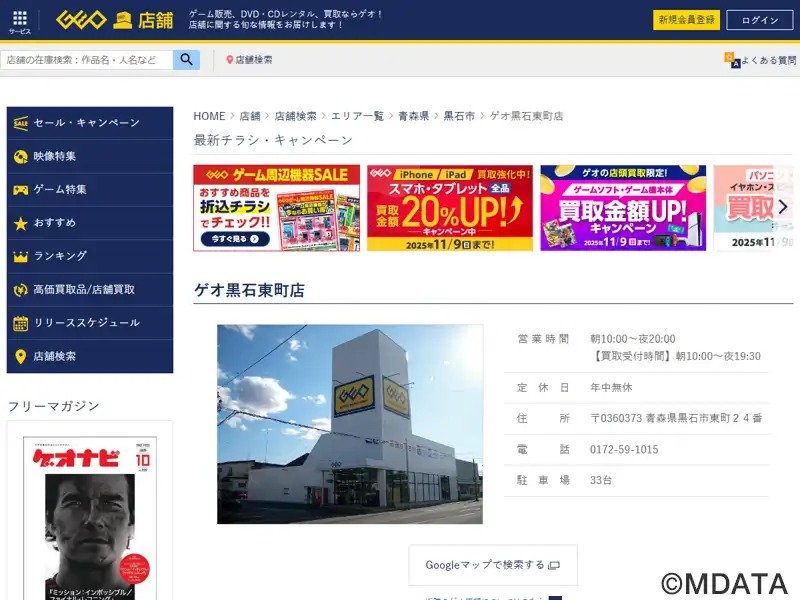Screen dimensions: 800x600
Task: Open the partially visible パソコン・イヤホン 買取 banner
Action: point(754,208)
